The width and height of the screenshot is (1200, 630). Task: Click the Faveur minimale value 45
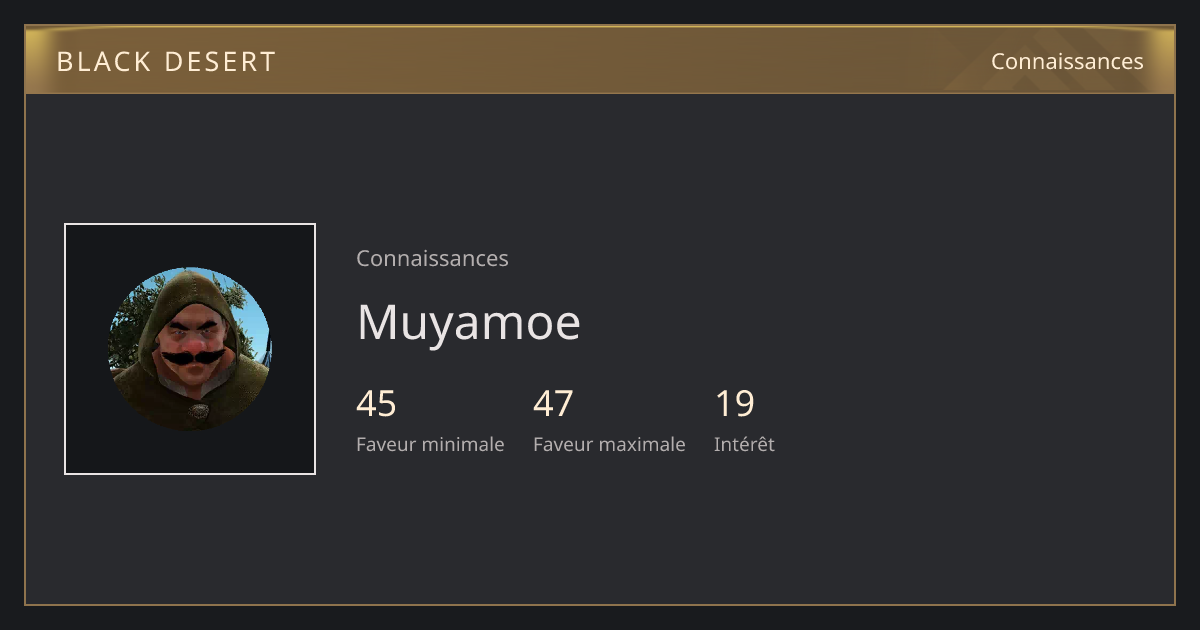click(376, 404)
